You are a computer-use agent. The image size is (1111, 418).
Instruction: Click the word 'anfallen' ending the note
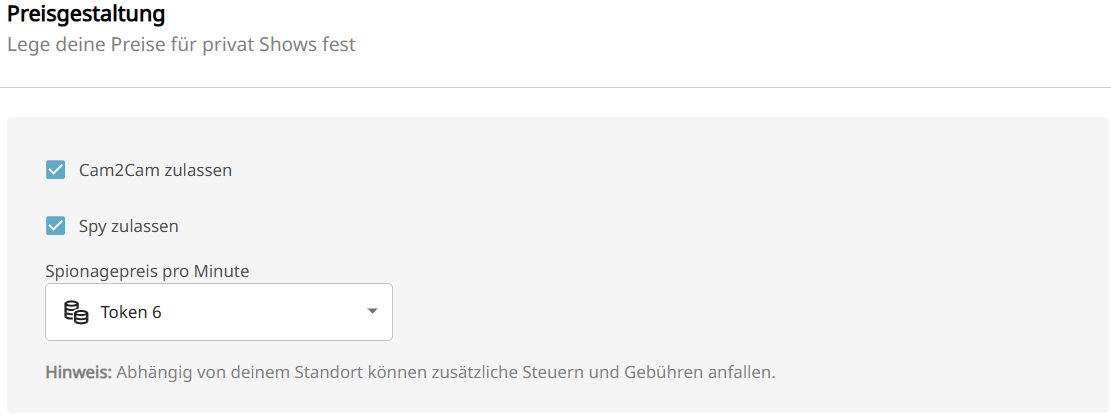(x=744, y=373)
